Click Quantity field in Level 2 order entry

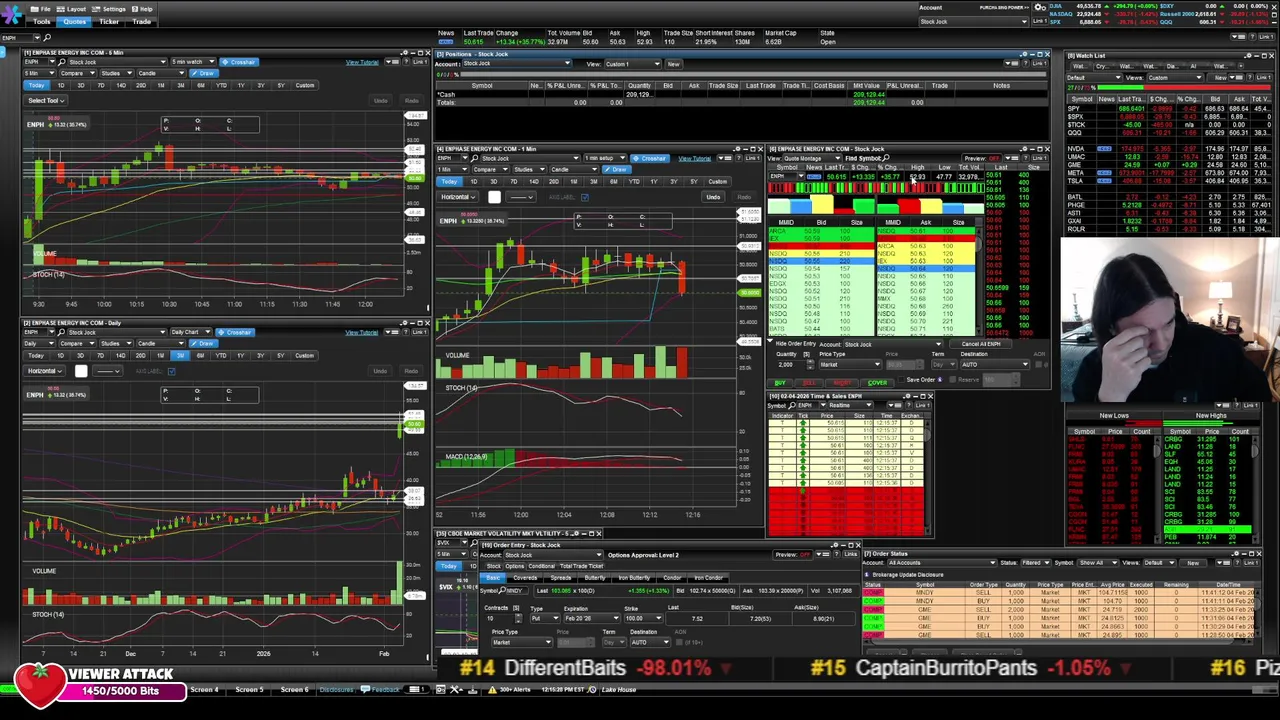tap(792, 364)
